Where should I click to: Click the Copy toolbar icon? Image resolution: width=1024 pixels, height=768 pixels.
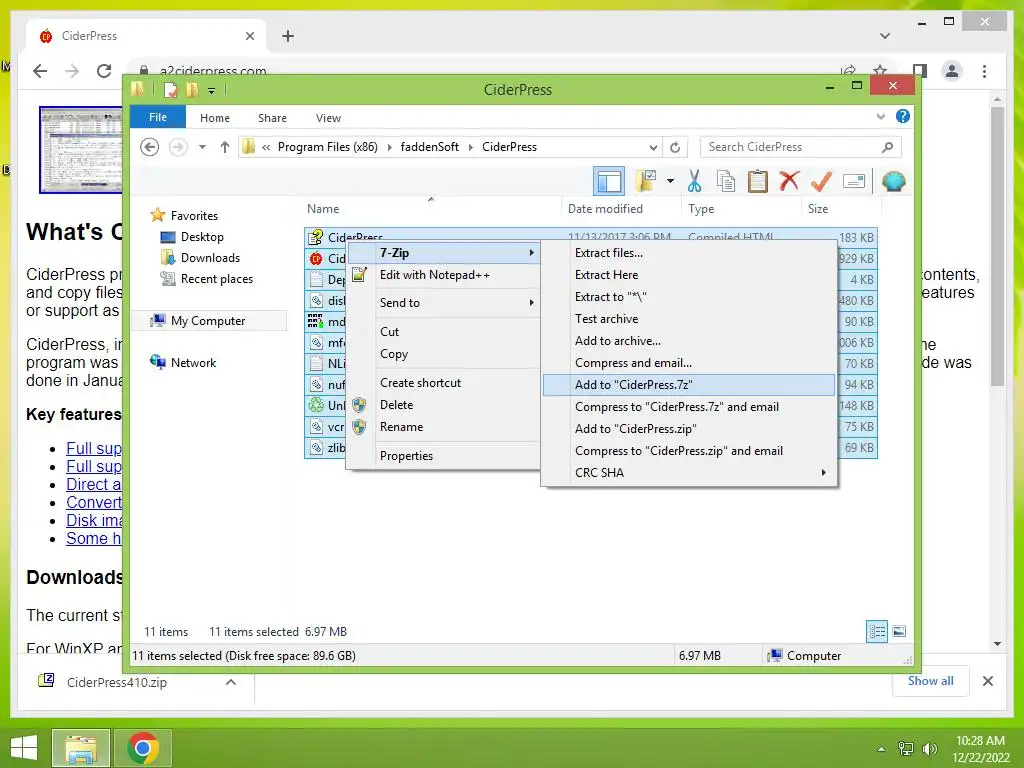point(726,182)
